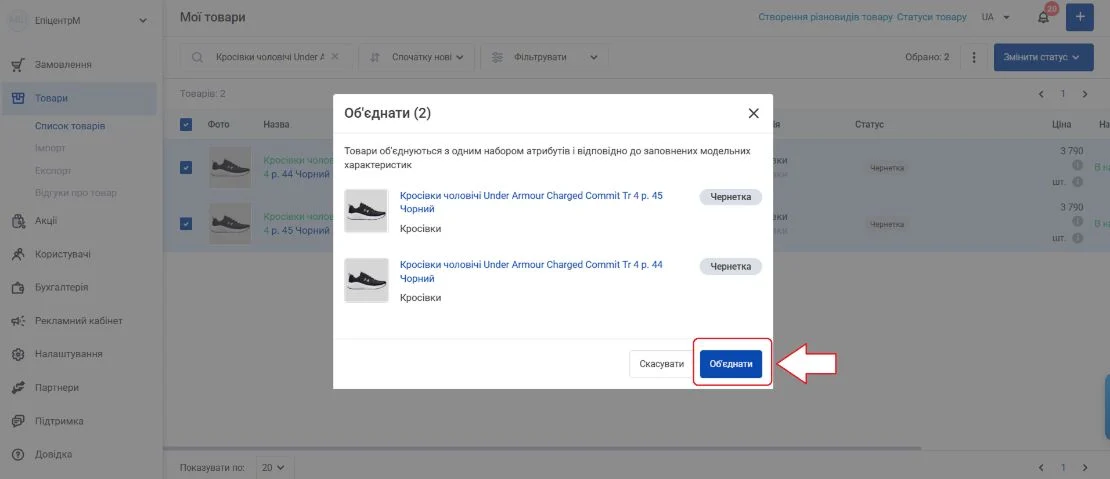Open Фільтрувати filter dropdown
The width and height of the screenshot is (1110, 479).
click(x=544, y=57)
